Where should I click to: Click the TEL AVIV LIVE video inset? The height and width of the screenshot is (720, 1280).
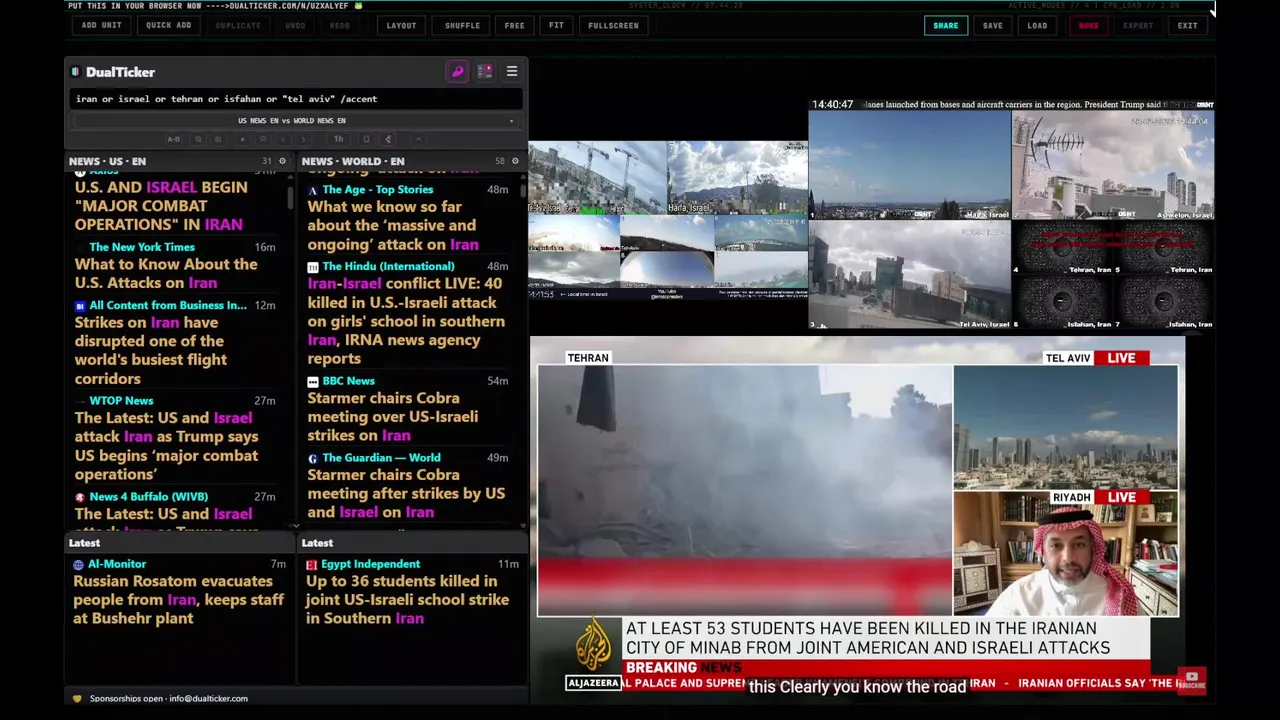1066,428
